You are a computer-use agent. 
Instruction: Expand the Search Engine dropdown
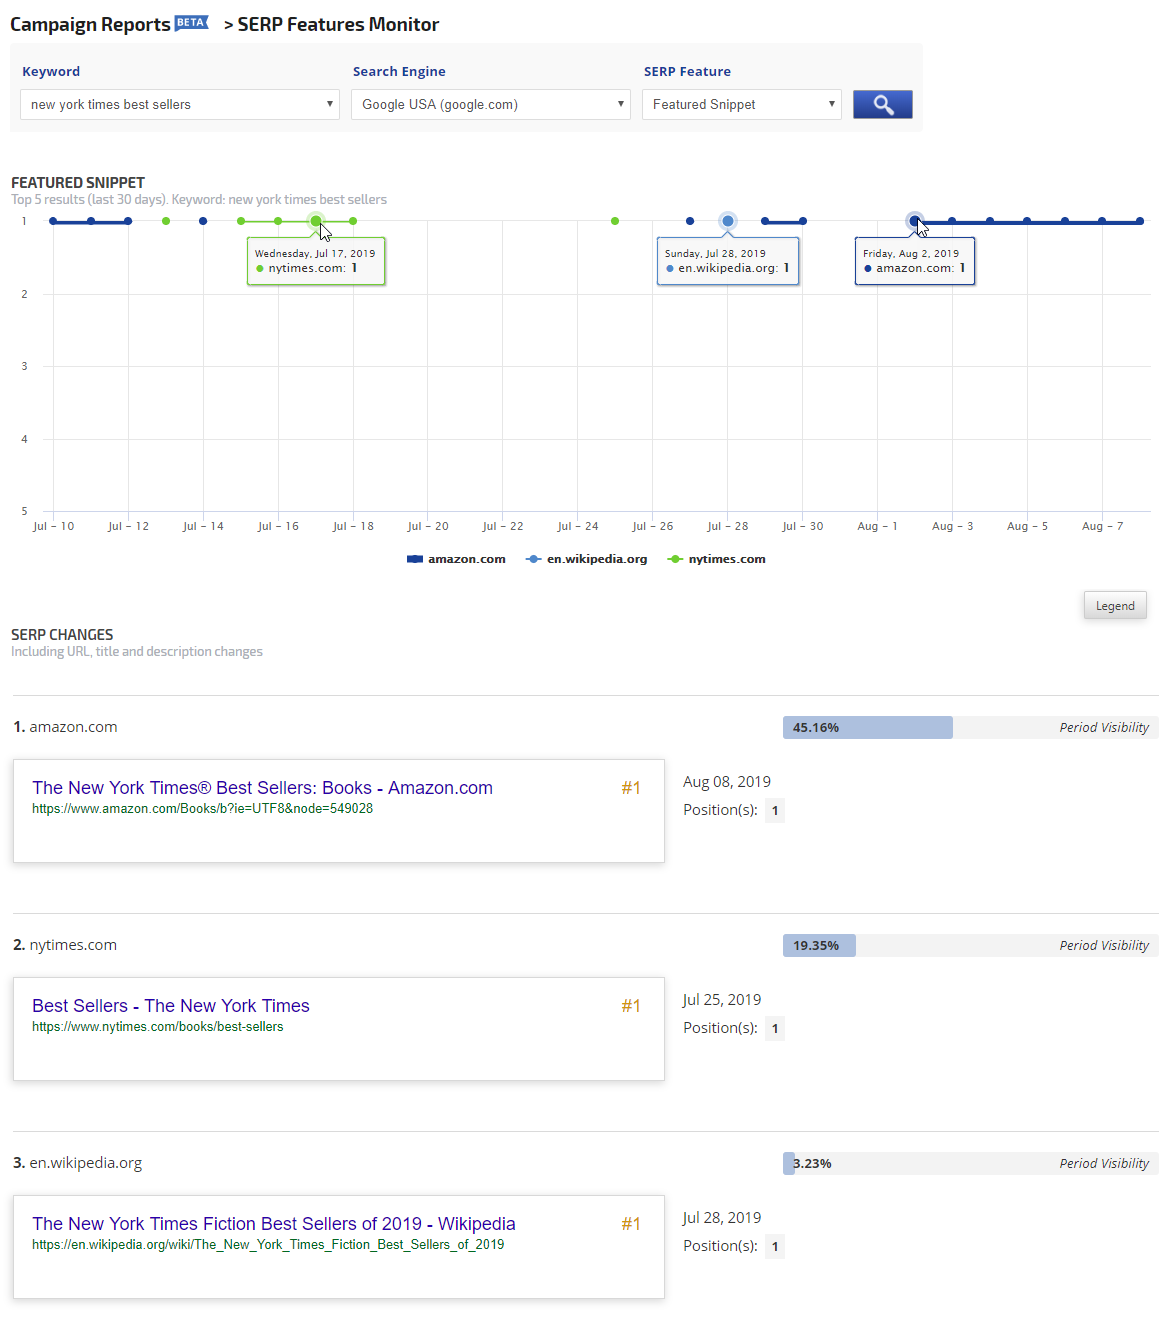(490, 104)
